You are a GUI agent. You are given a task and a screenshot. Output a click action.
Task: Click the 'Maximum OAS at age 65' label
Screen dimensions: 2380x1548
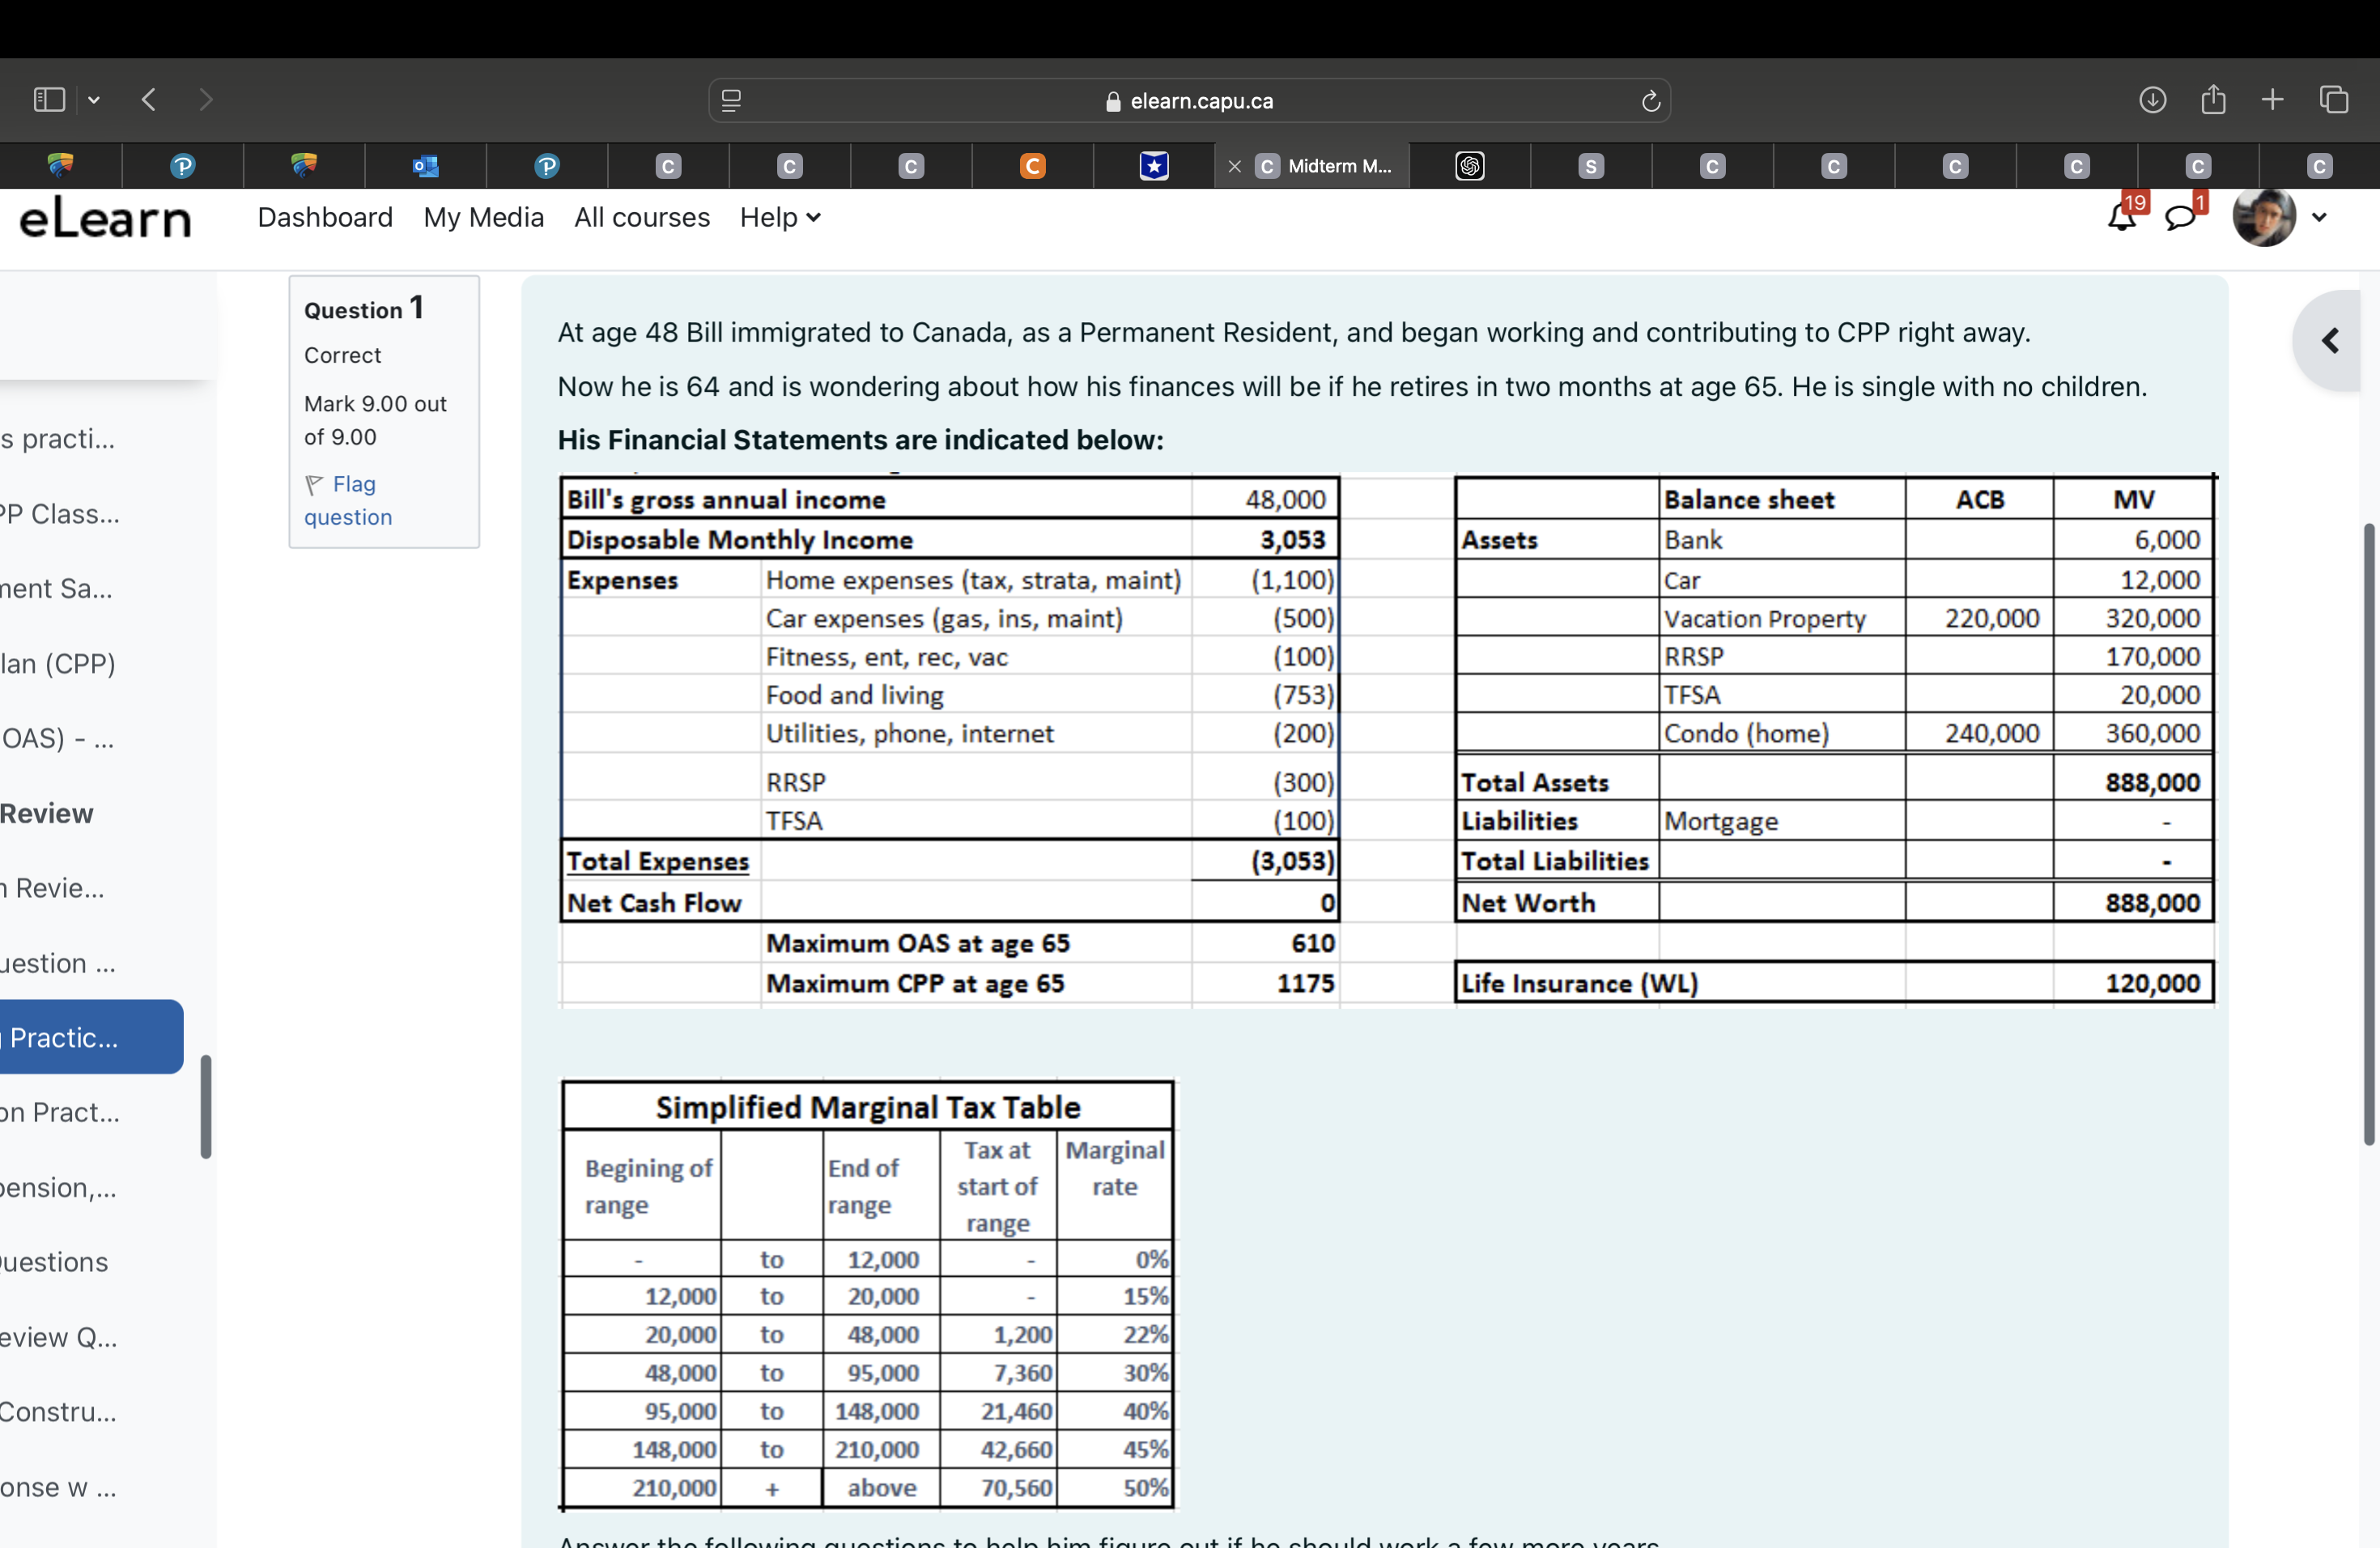click(918, 944)
